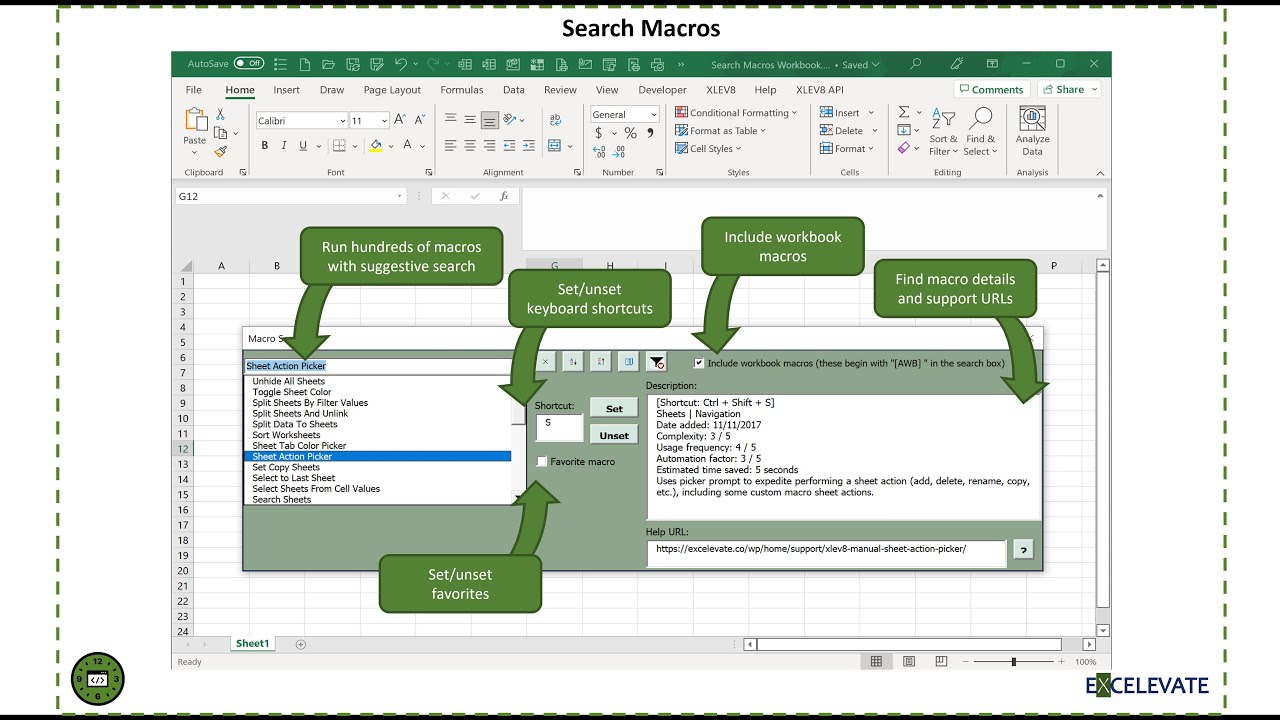Click the title bar Search magnifier icon
1280x720 pixels.
coord(915,64)
